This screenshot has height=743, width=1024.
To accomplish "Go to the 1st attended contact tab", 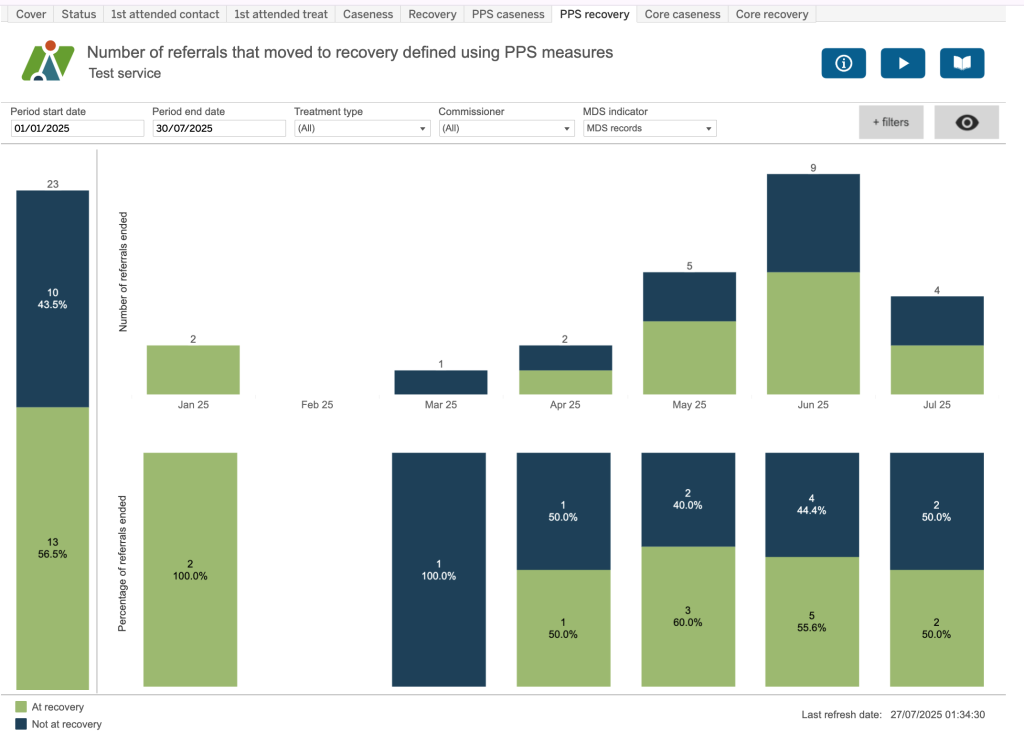I will [x=164, y=14].
